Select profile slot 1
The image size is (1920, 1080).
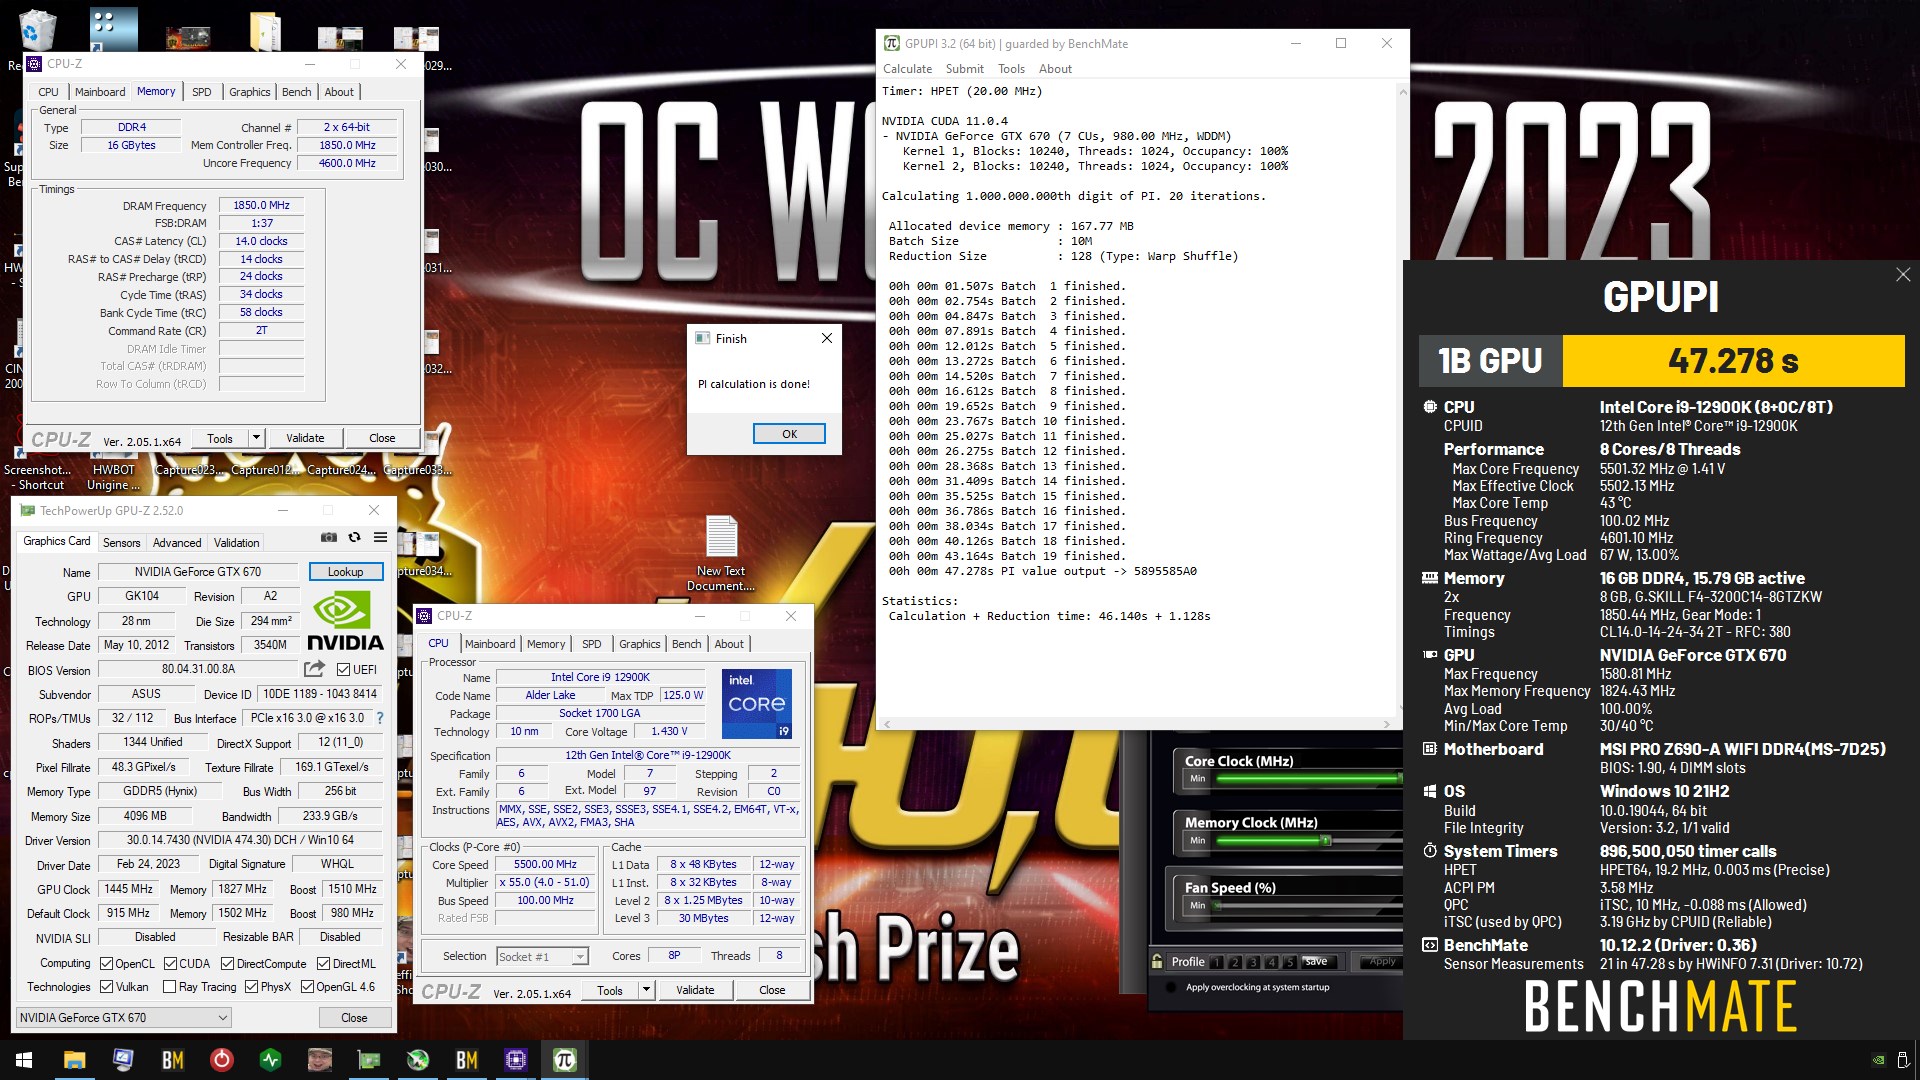click(x=1216, y=962)
